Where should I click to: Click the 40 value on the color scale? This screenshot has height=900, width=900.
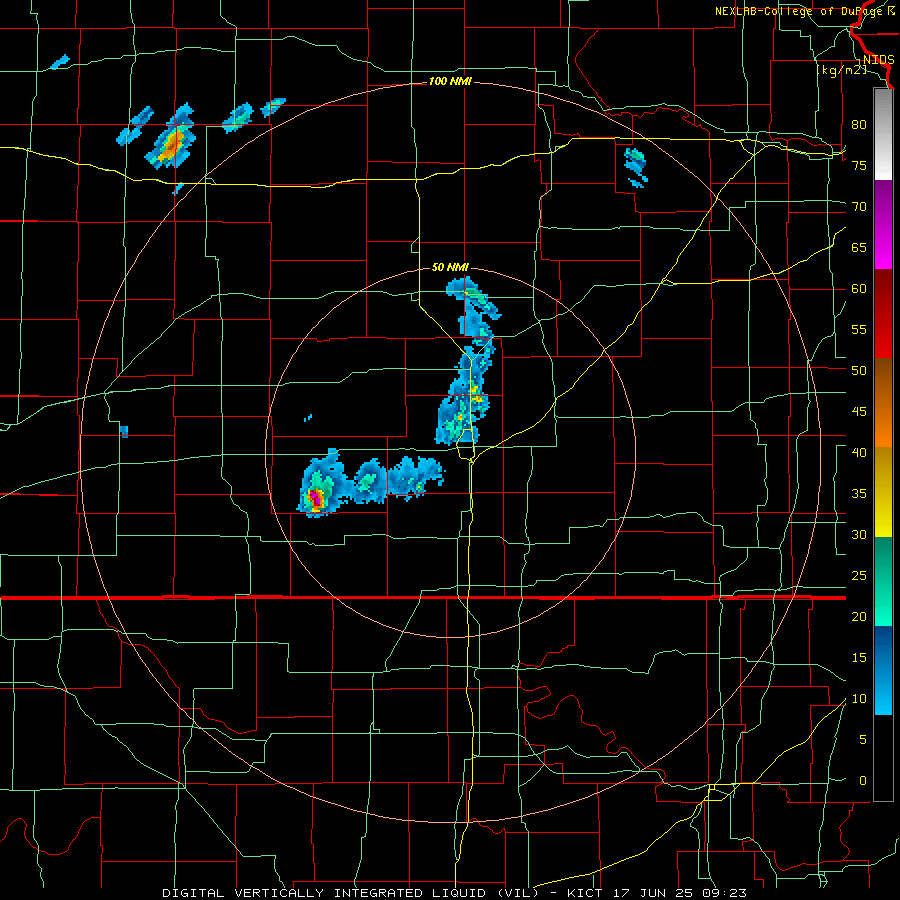859,453
